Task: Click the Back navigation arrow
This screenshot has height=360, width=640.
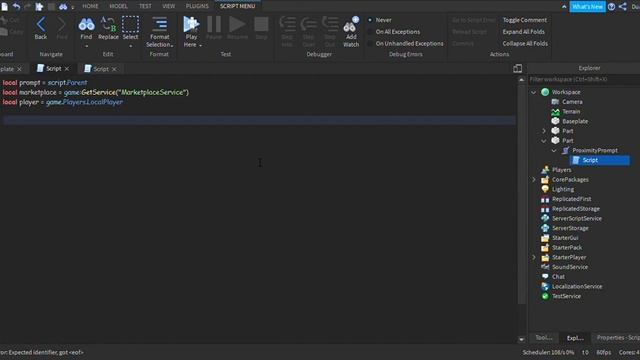Action: point(40,24)
